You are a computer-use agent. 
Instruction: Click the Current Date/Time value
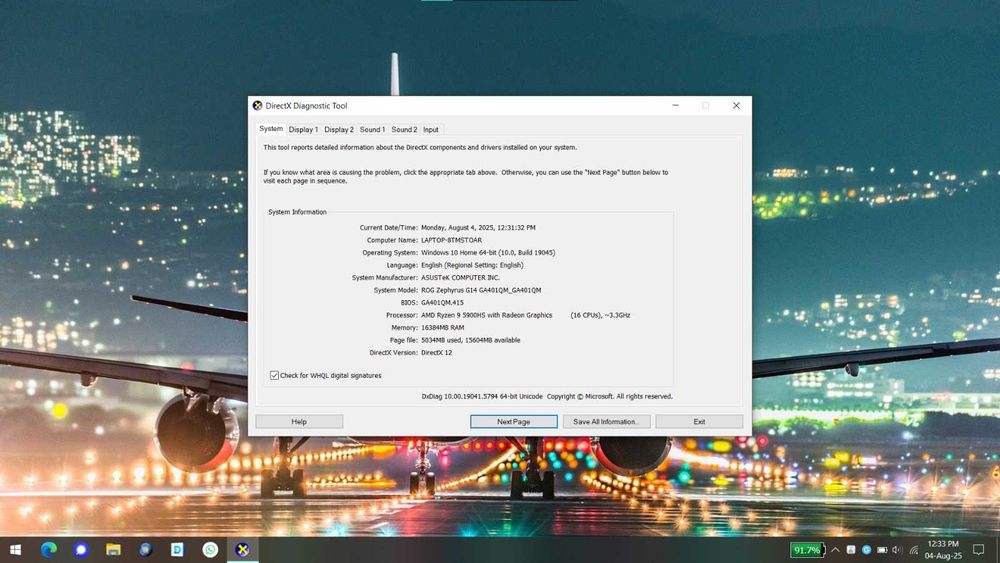click(x=478, y=228)
